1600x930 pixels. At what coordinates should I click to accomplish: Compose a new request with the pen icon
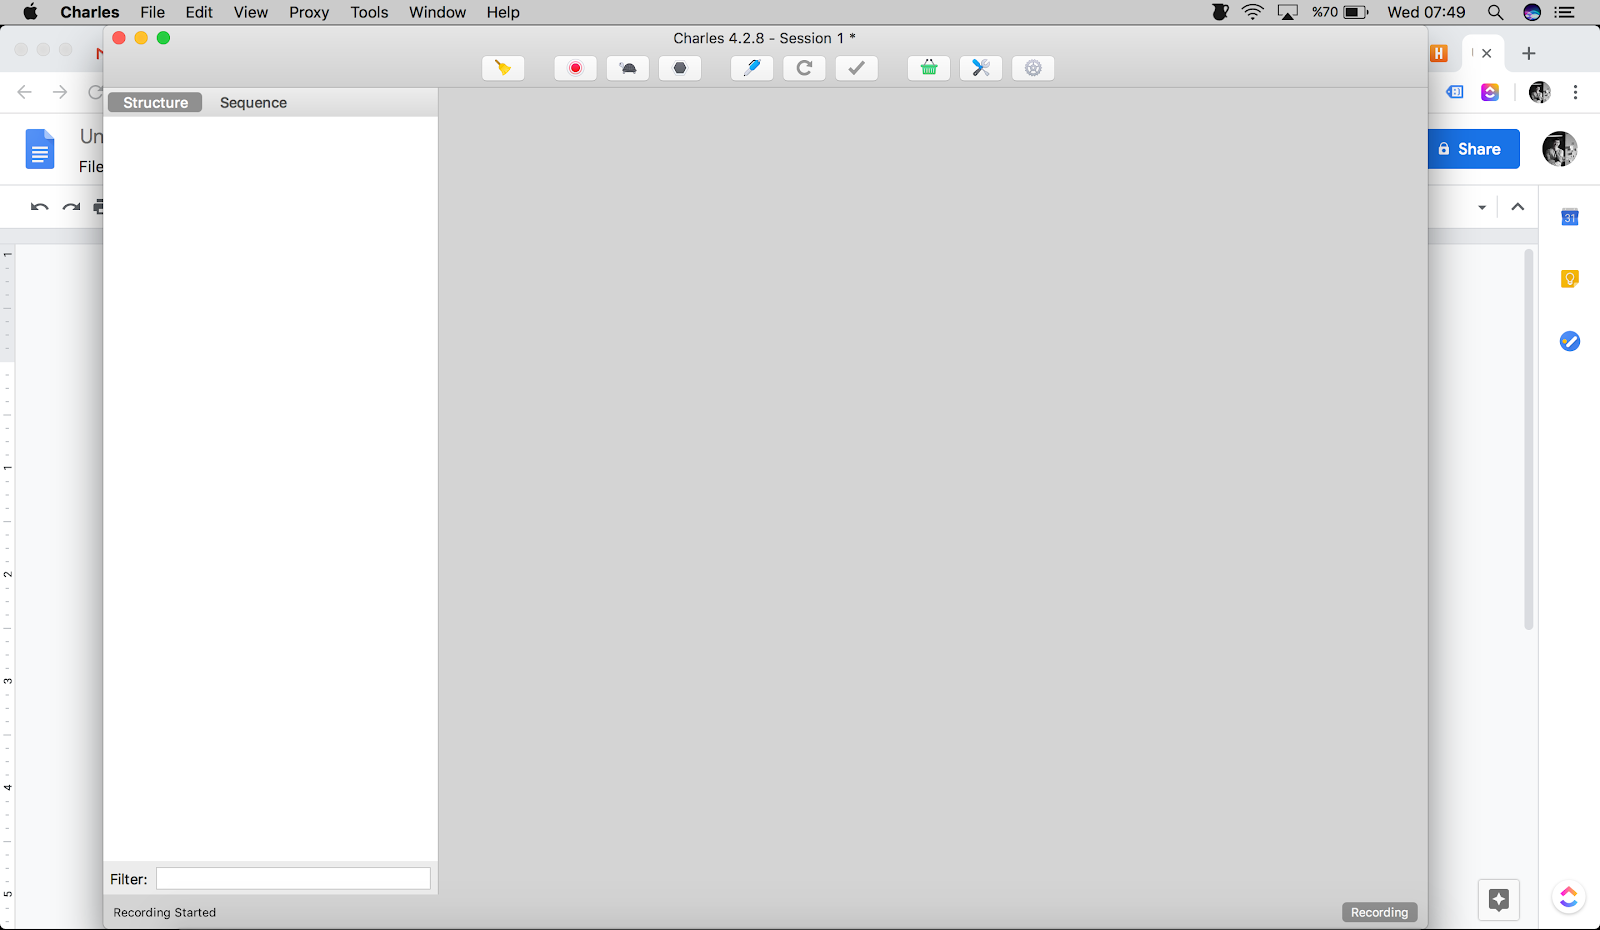tap(752, 68)
